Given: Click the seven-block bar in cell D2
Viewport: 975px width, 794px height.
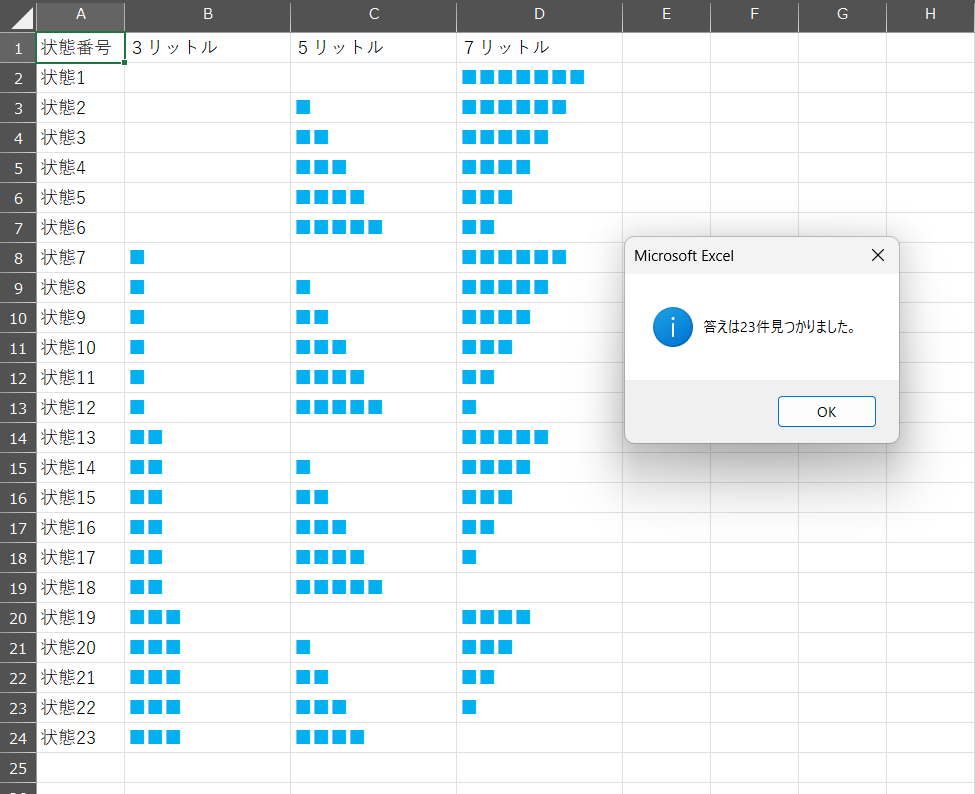Looking at the screenshot, I should [x=523, y=77].
